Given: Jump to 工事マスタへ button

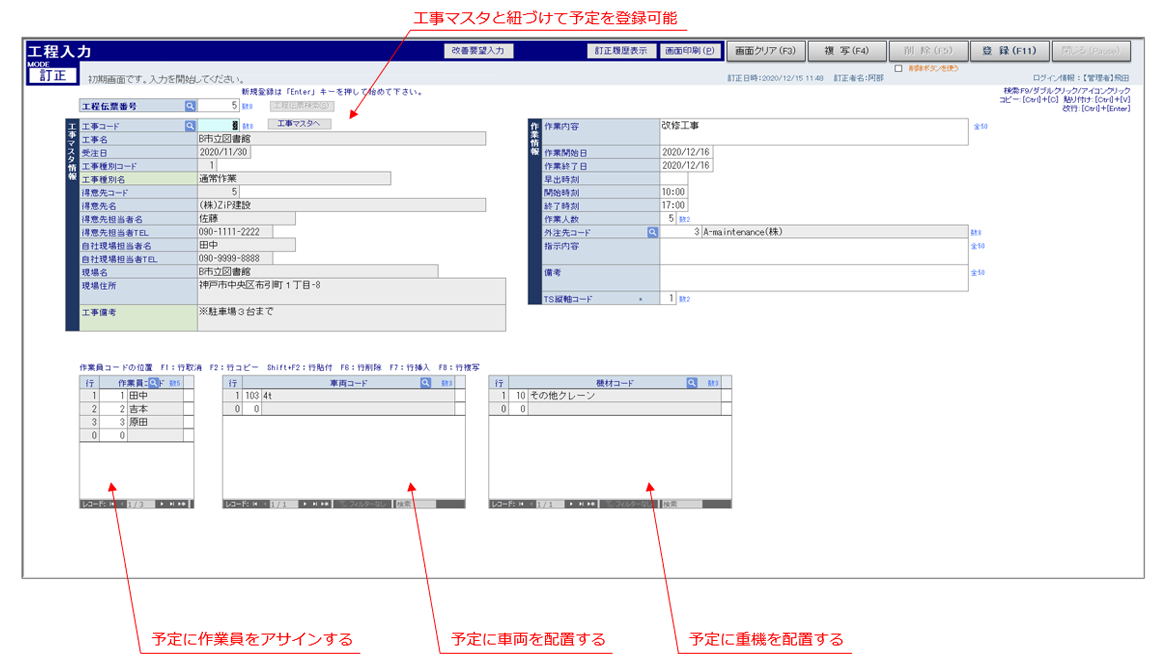Looking at the screenshot, I should pos(298,125).
